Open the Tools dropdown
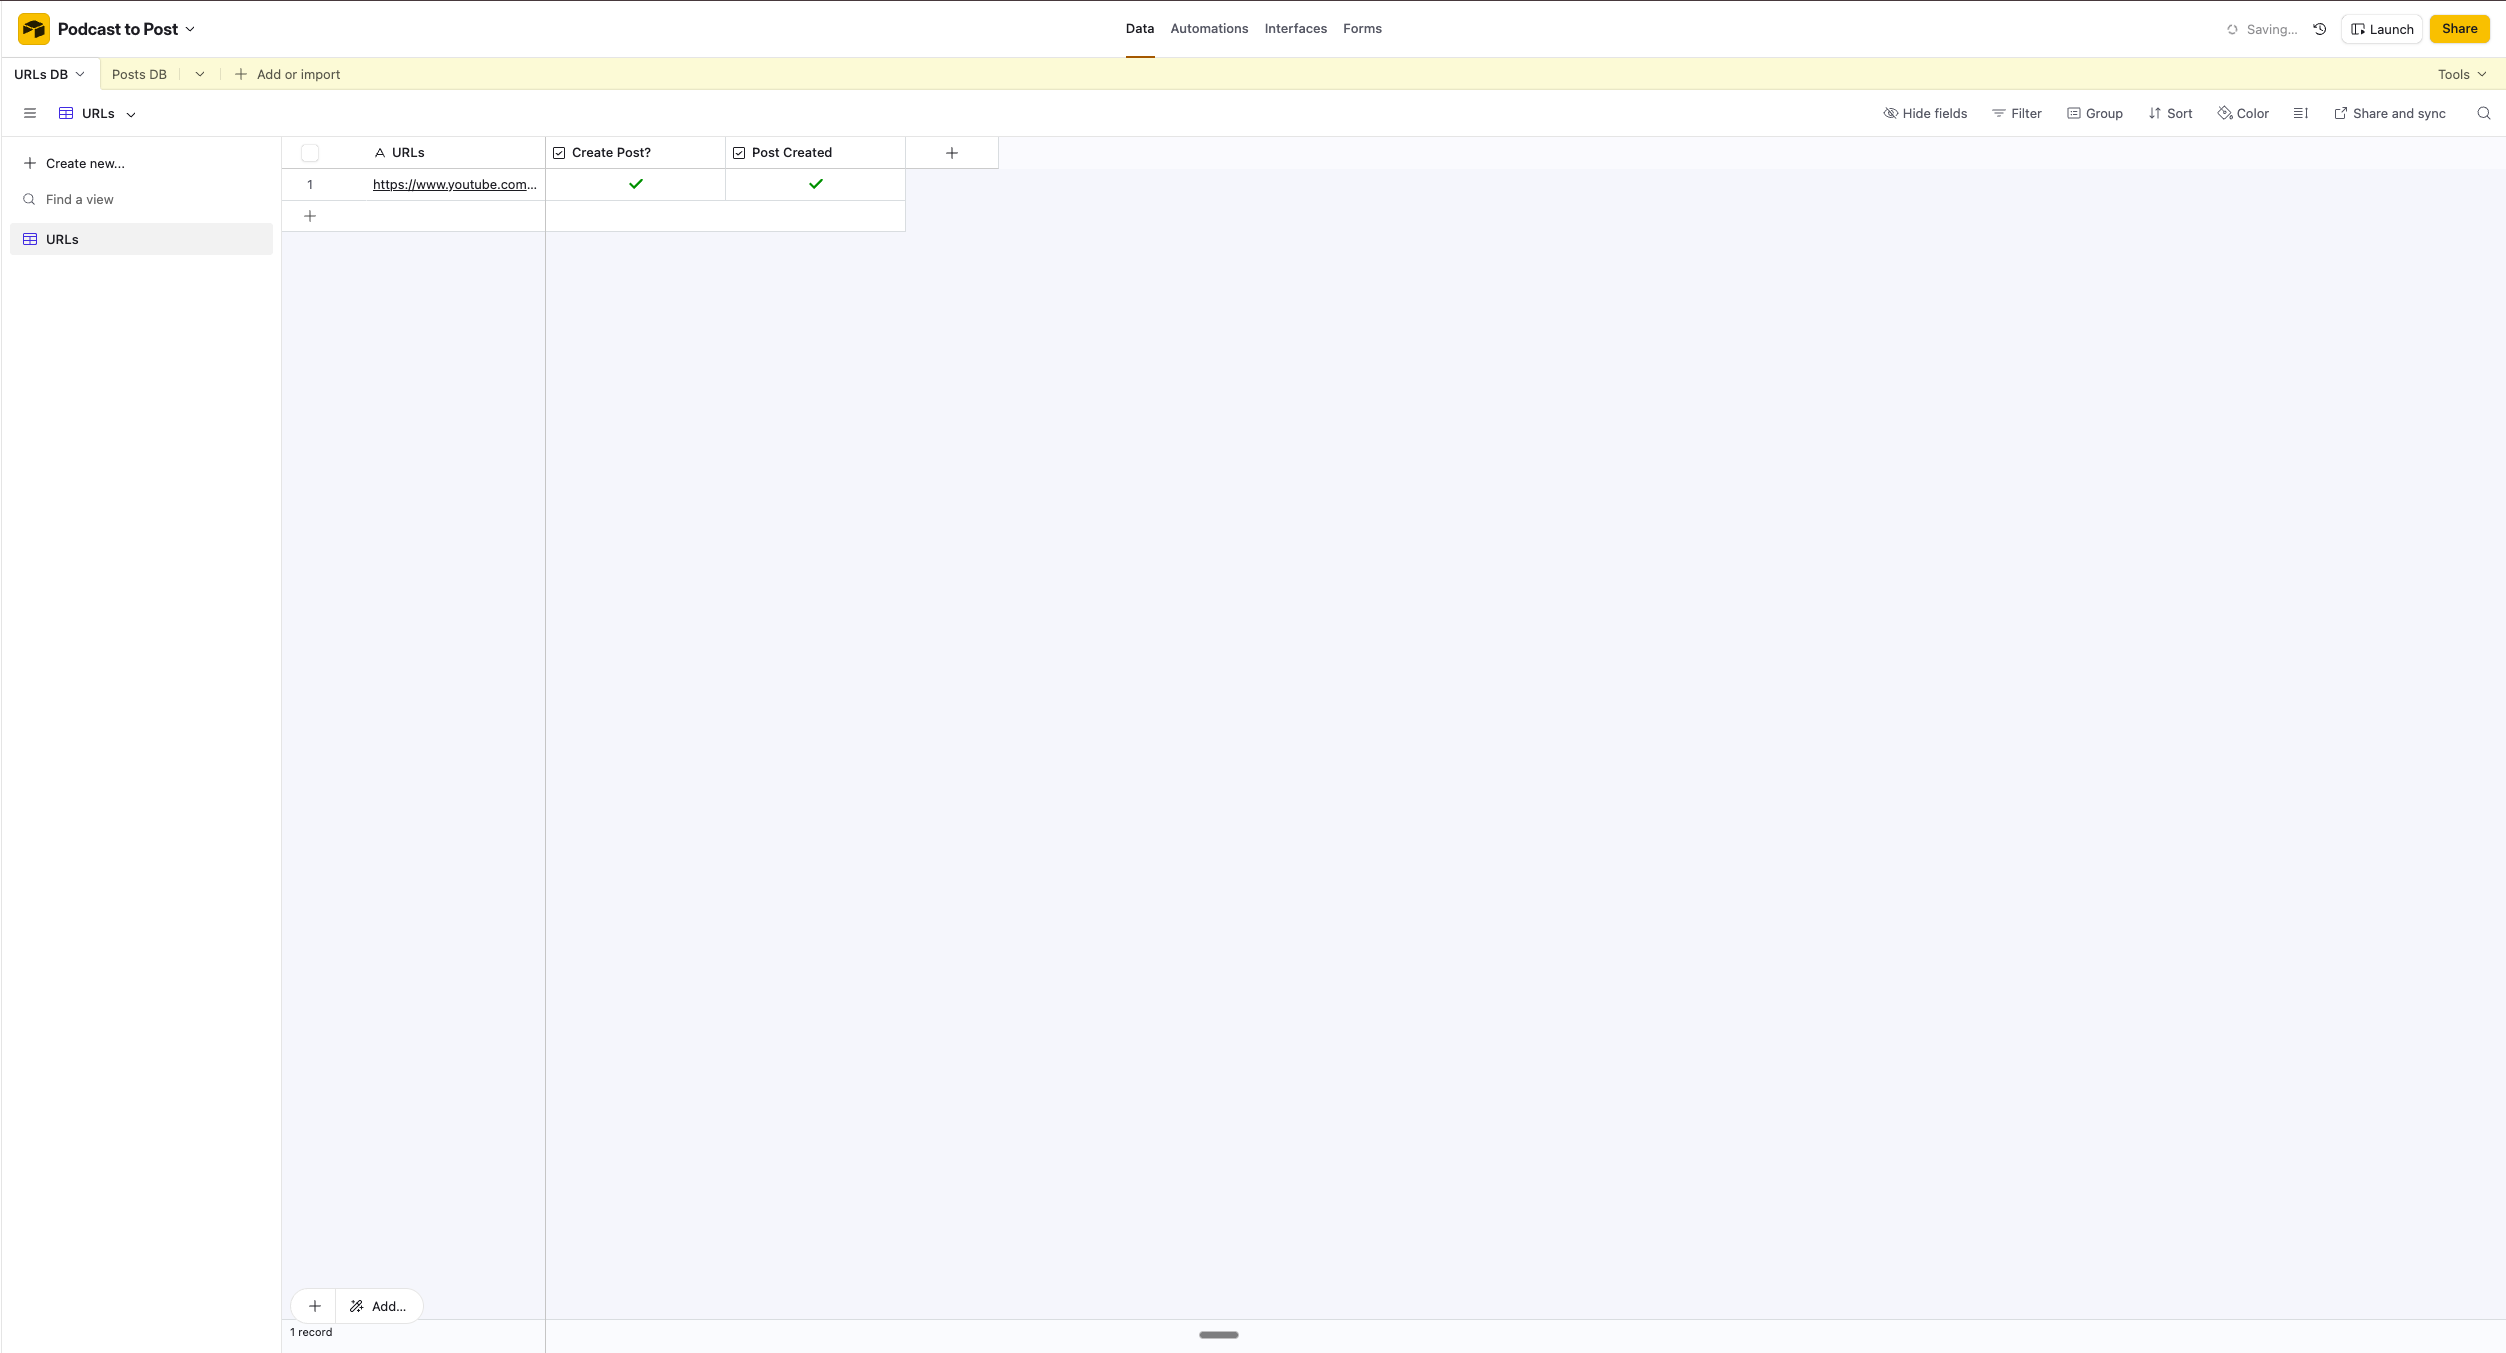2506x1353 pixels. coord(2461,74)
